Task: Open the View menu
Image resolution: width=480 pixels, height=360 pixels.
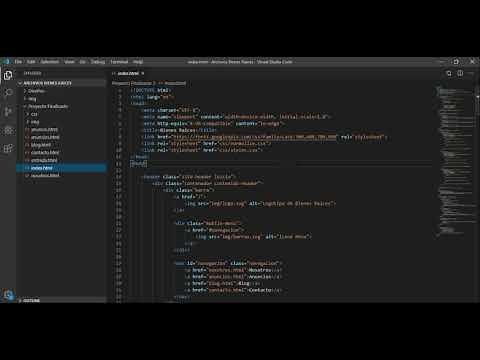Action: point(69,62)
